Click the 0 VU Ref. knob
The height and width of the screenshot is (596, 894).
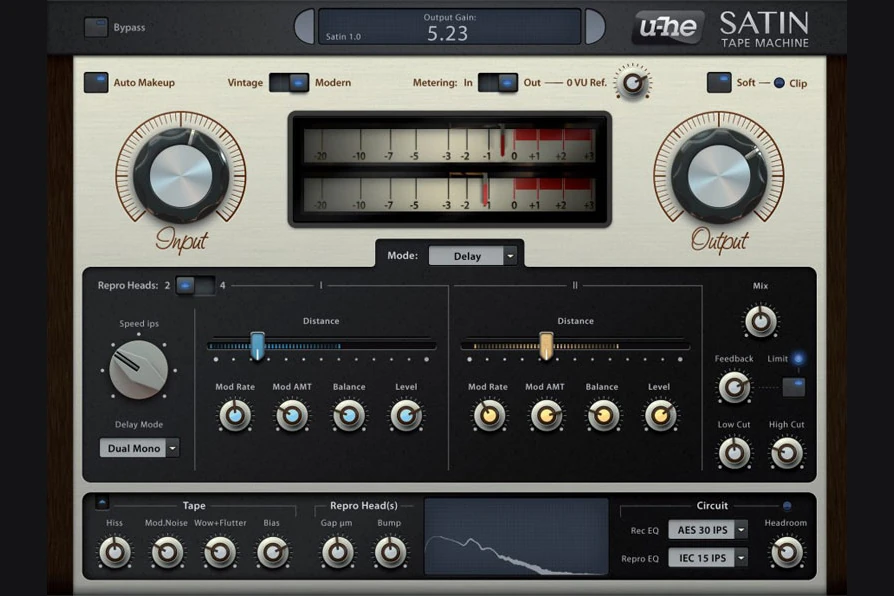tap(632, 83)
